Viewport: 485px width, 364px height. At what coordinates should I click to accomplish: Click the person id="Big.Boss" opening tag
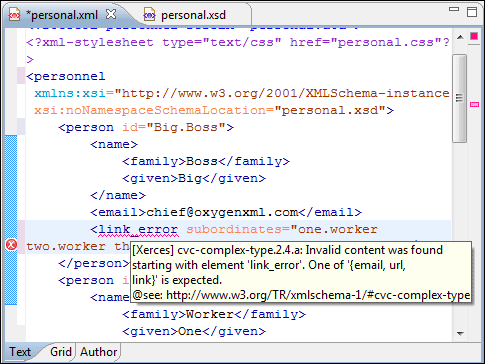tap(146, 127)
